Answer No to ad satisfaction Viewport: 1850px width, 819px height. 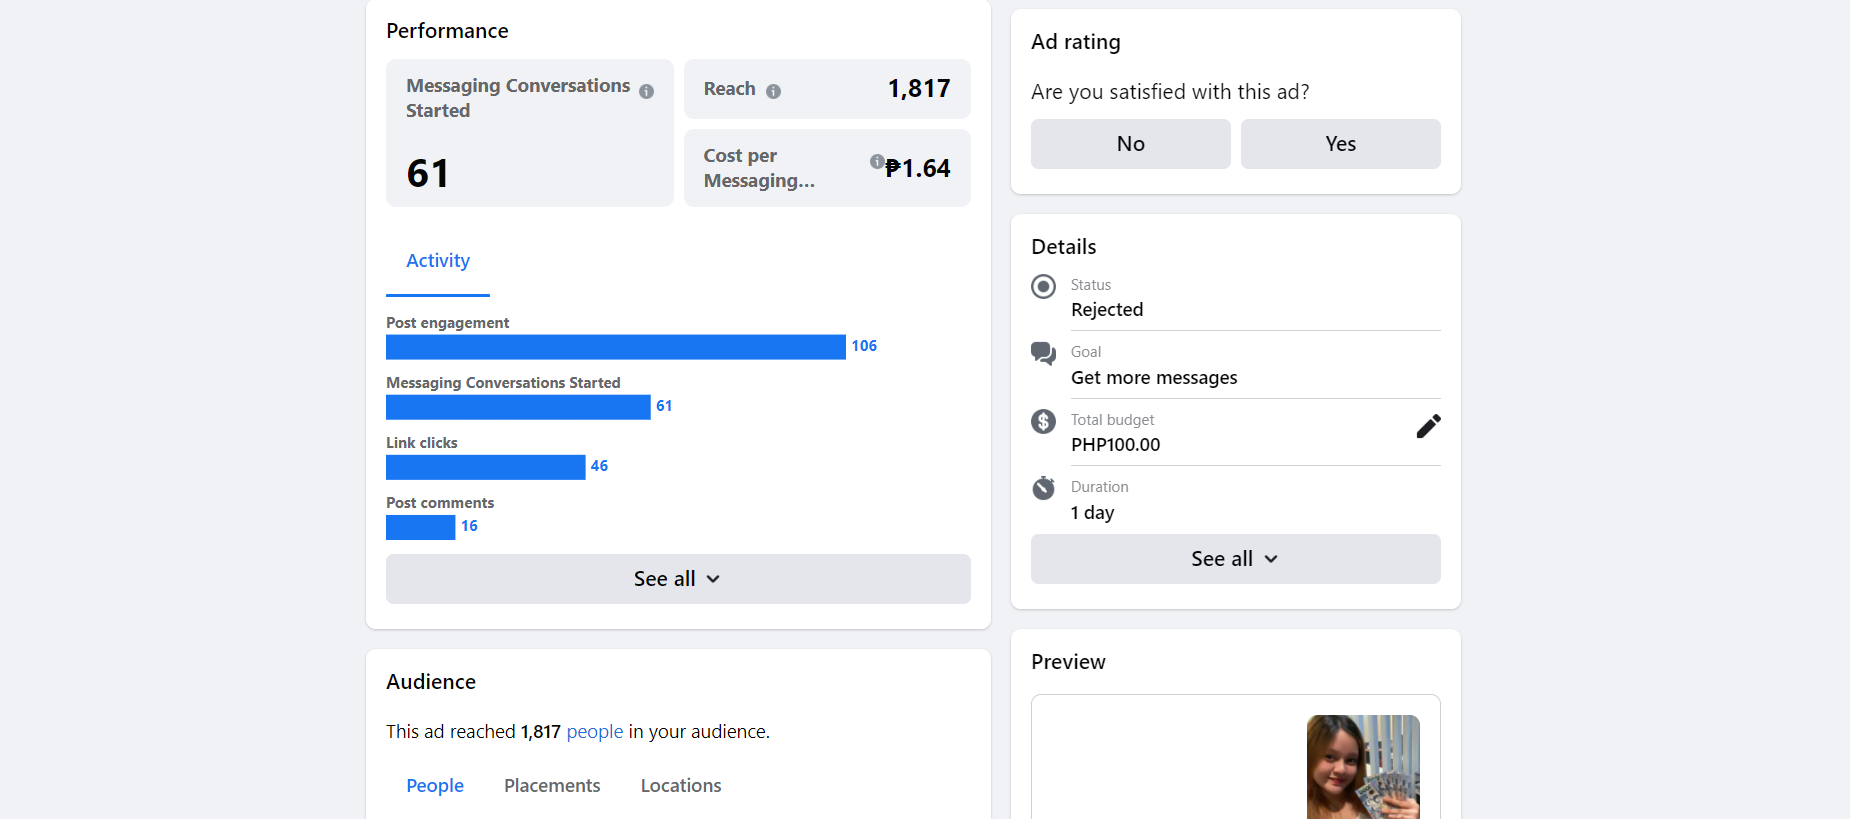point(1130,144)
